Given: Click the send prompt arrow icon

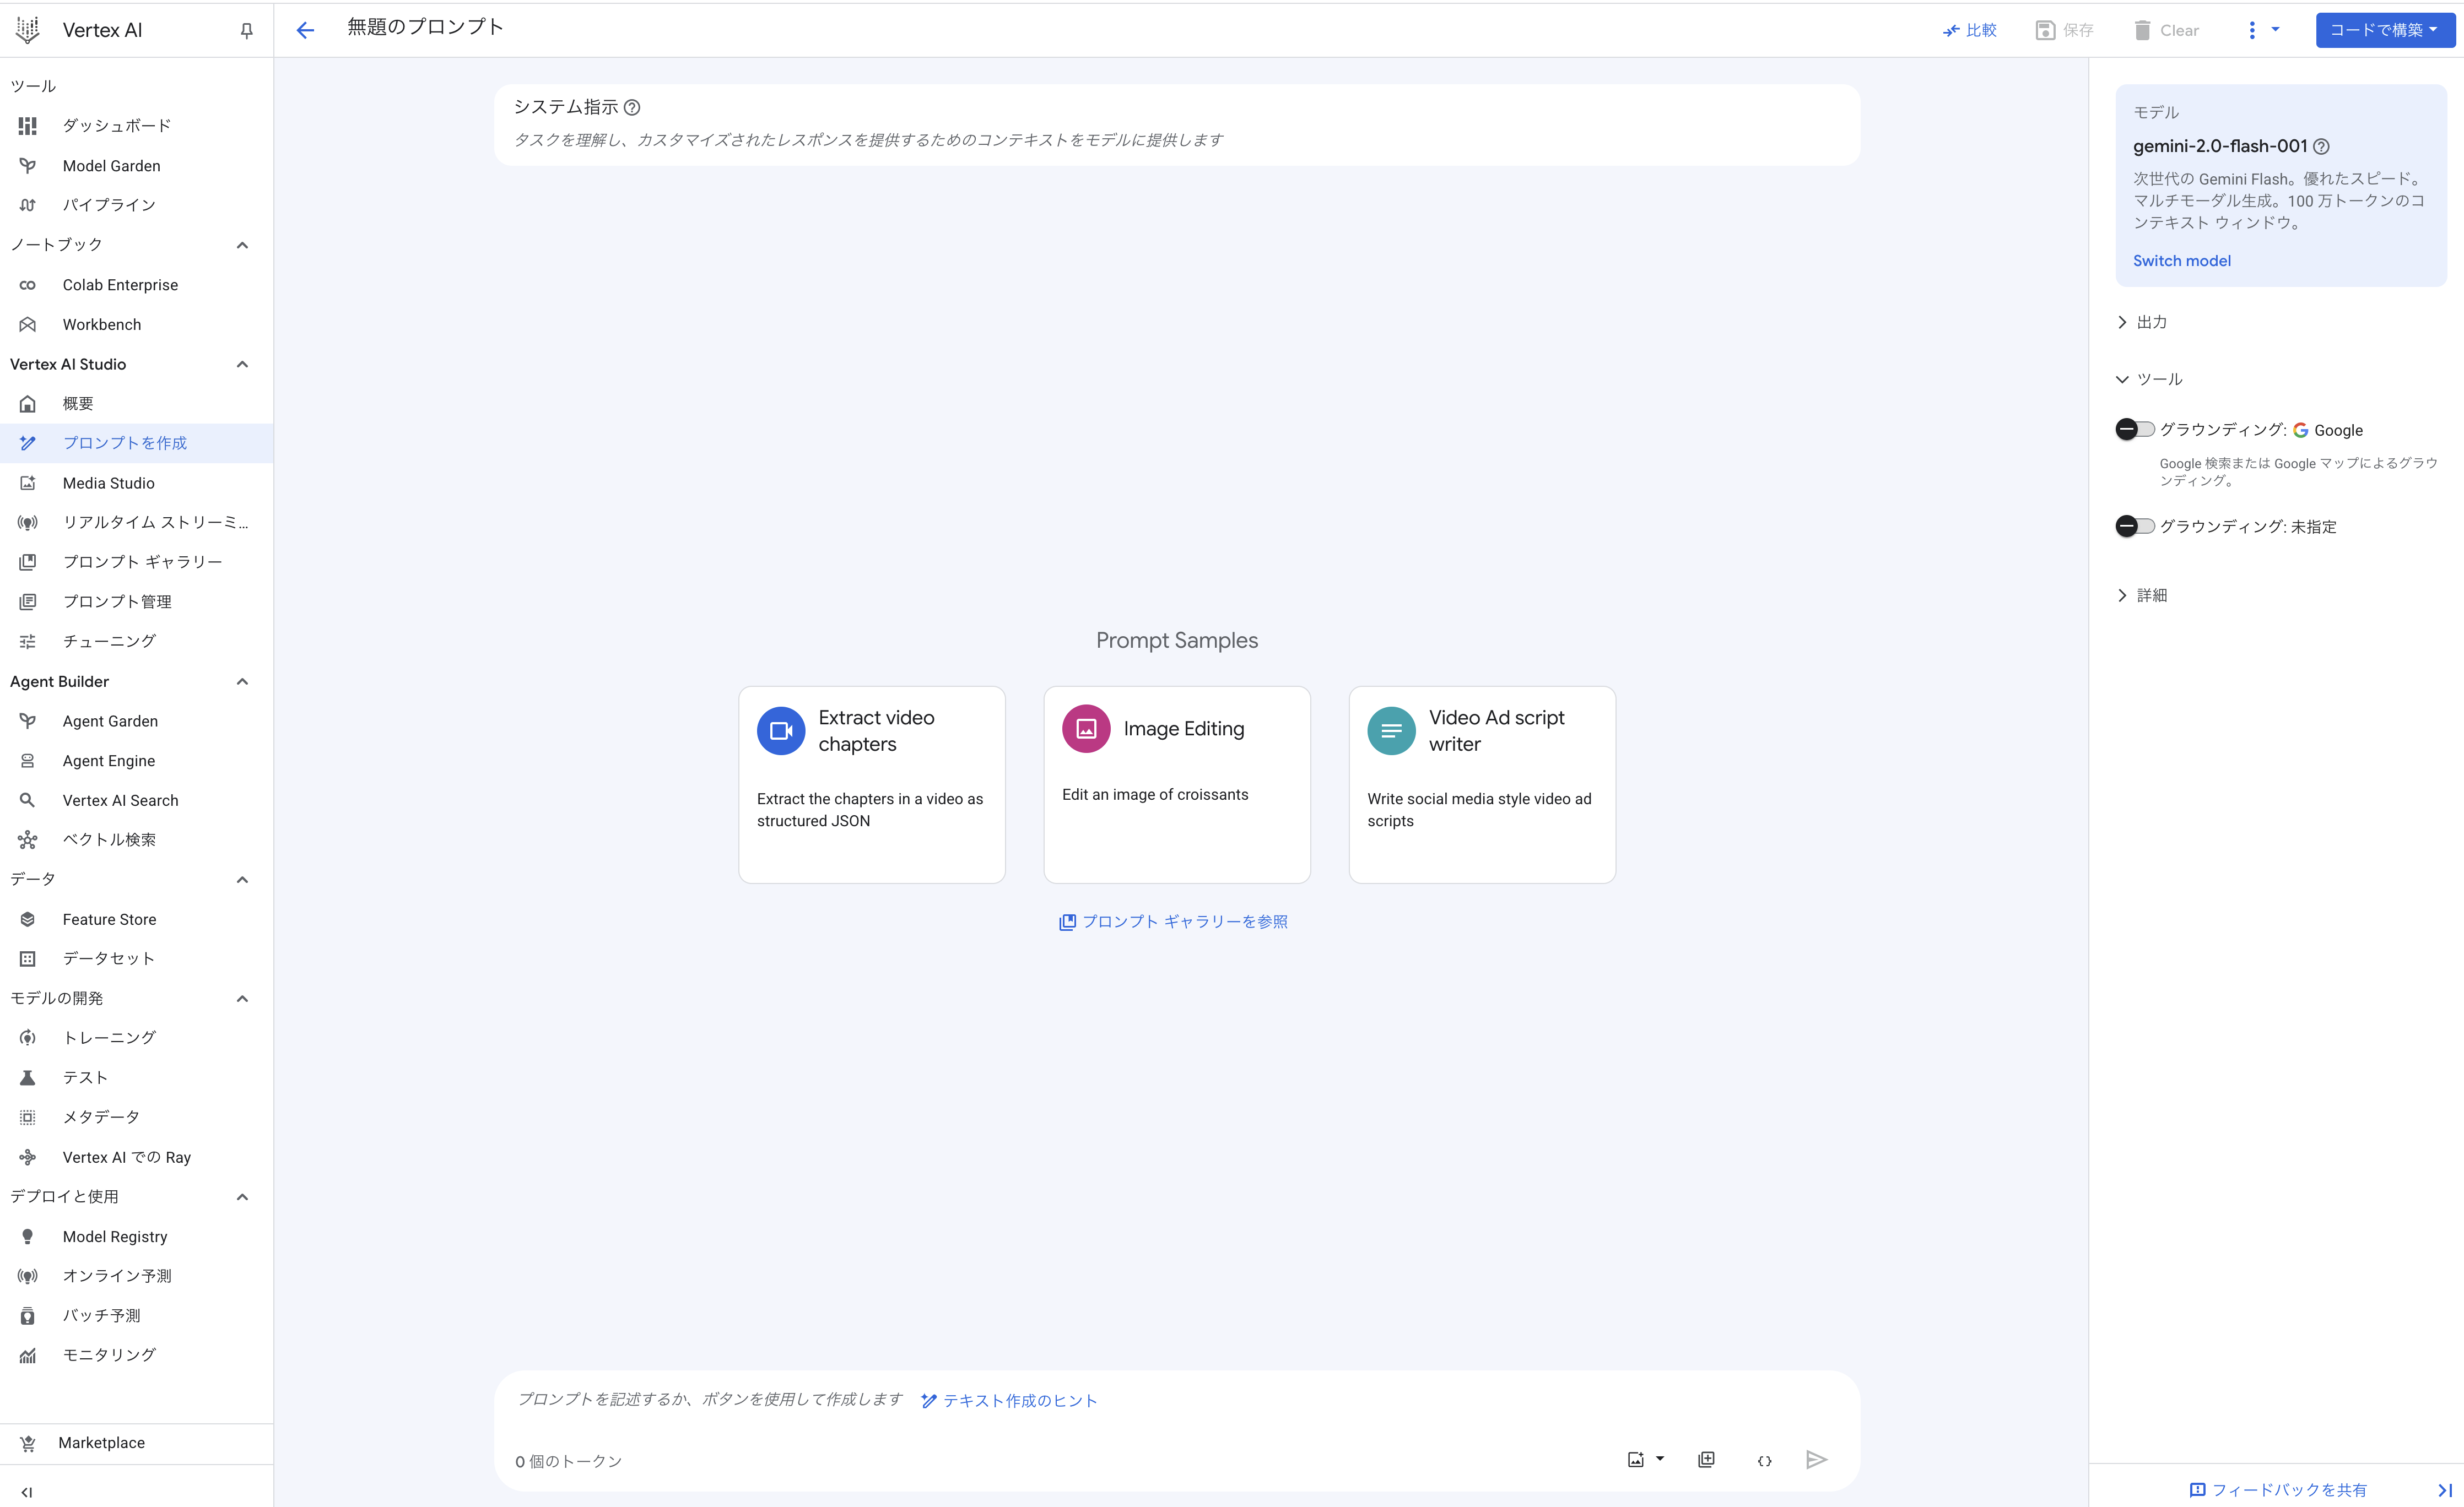Looking at the screenshot, I should click(1816, 1460).
